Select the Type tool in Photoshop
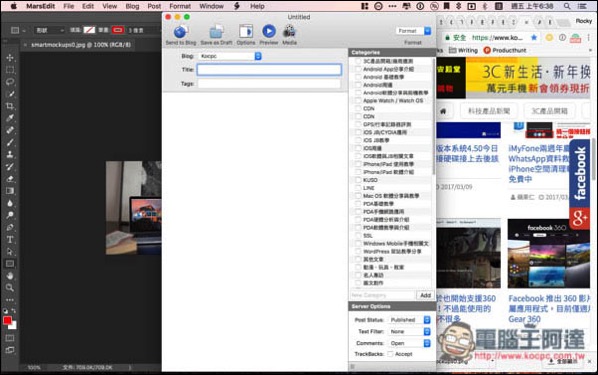Image resolution: width=598 pixels, height=375 pixels. pyautogui.click(x=10, y=240)
